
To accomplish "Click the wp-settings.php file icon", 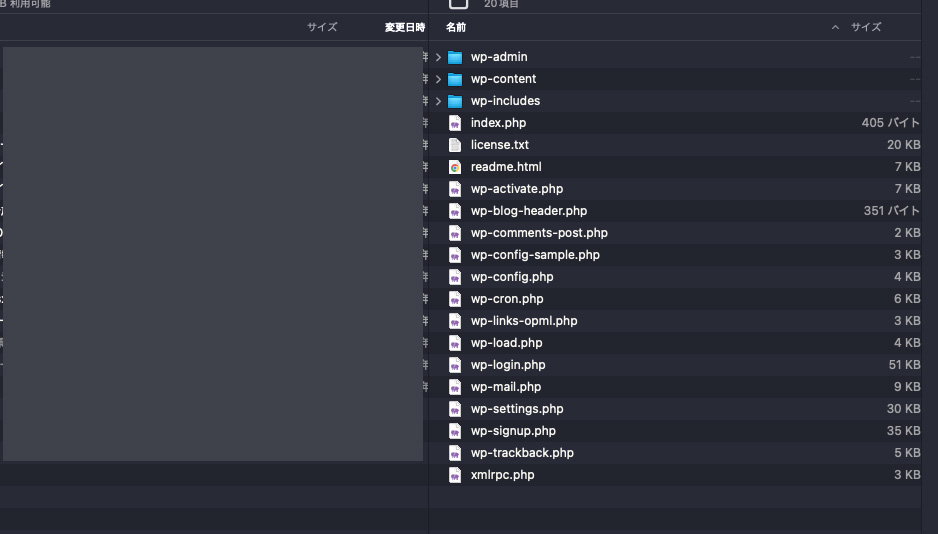I will tap(455, 410).
